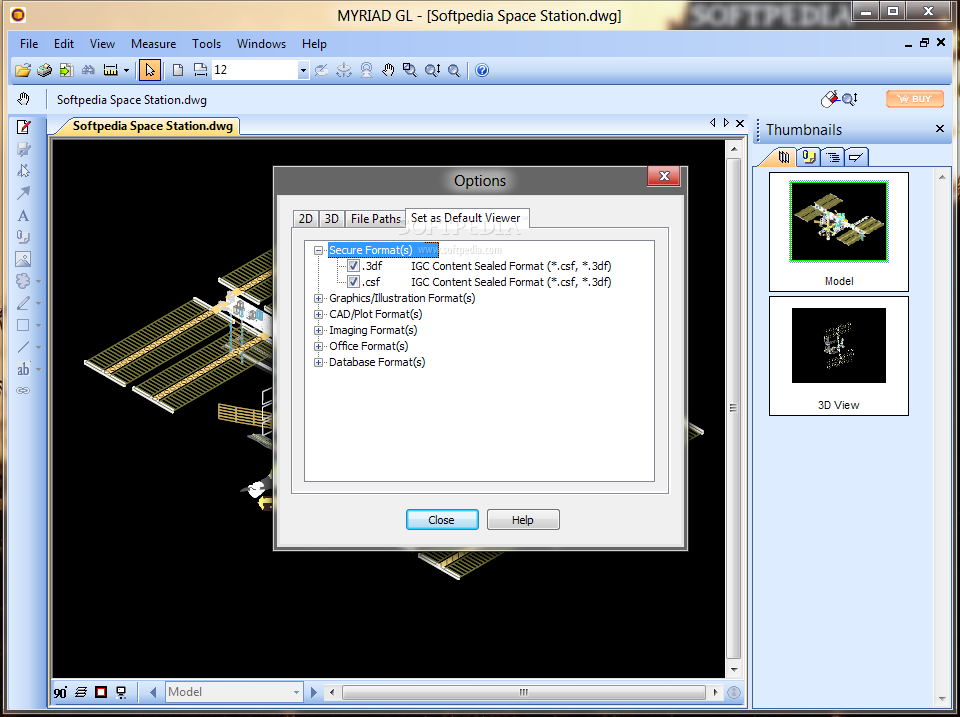Switch to the 2D tab in Options
This screenshot has height=717, width=960.
tap(306, 219)
